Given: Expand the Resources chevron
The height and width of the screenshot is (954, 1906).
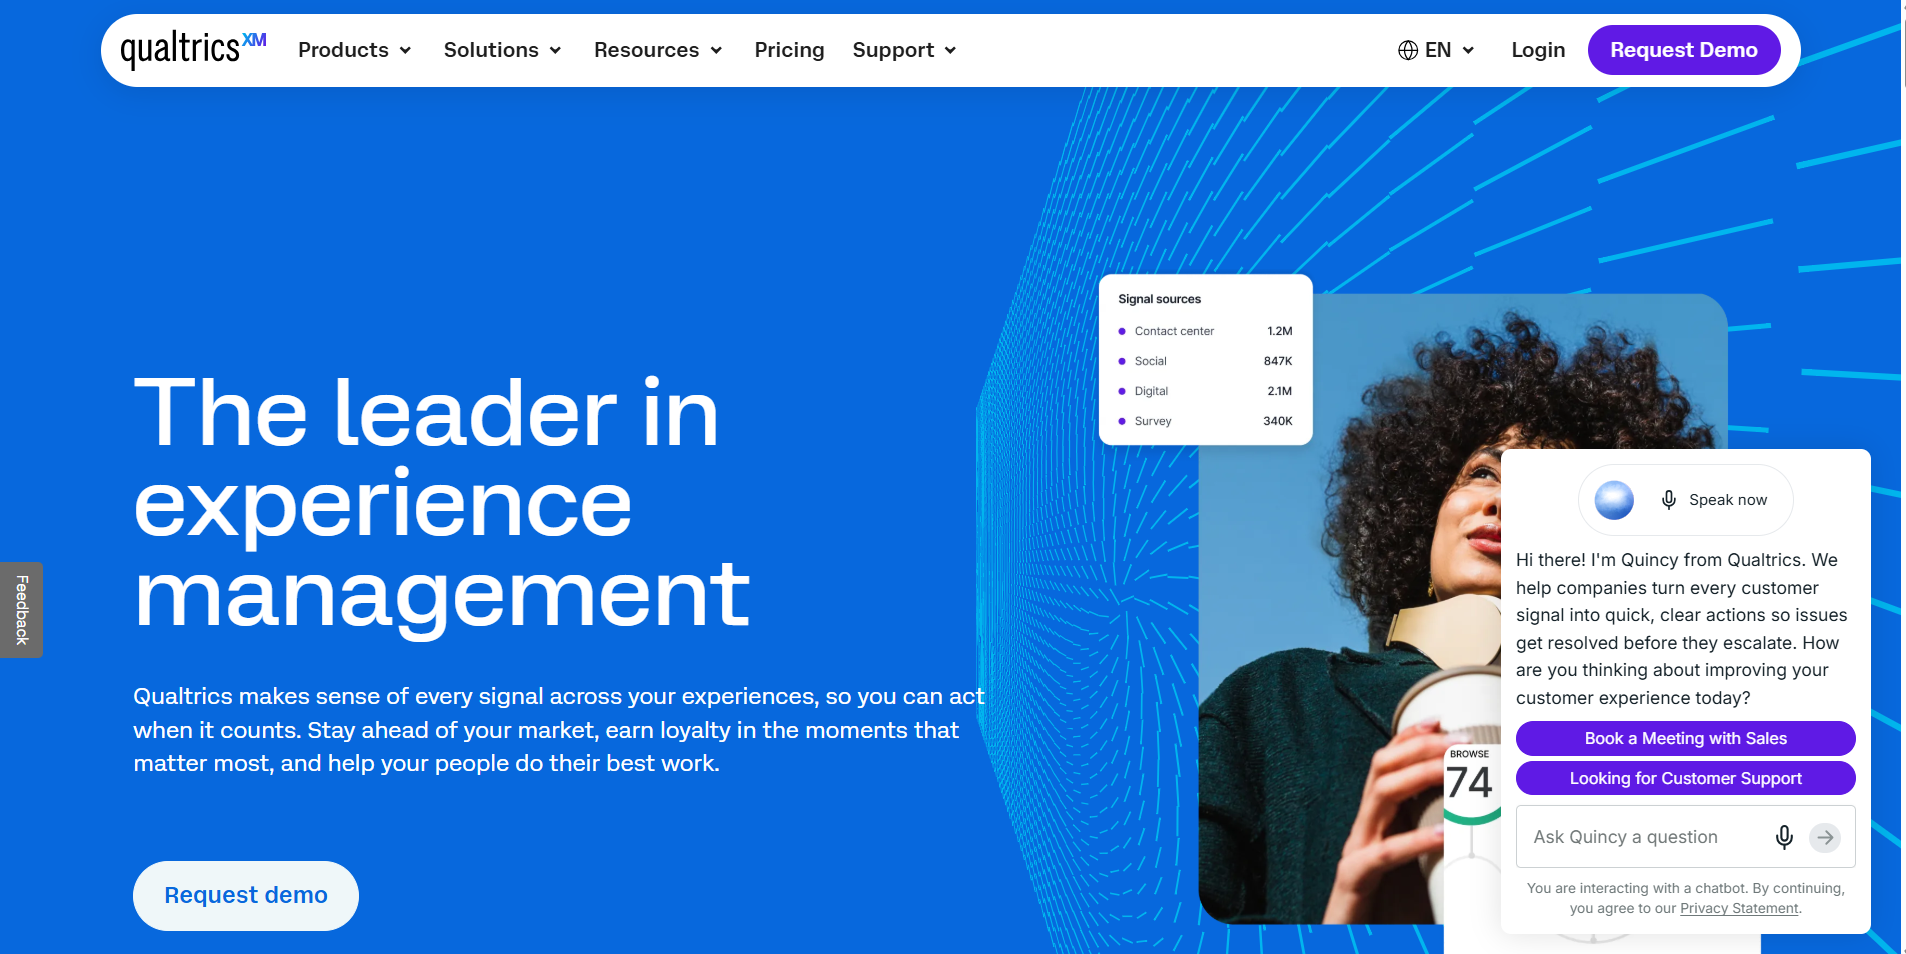Looking at the screenshot, I should tap(716, 51).
